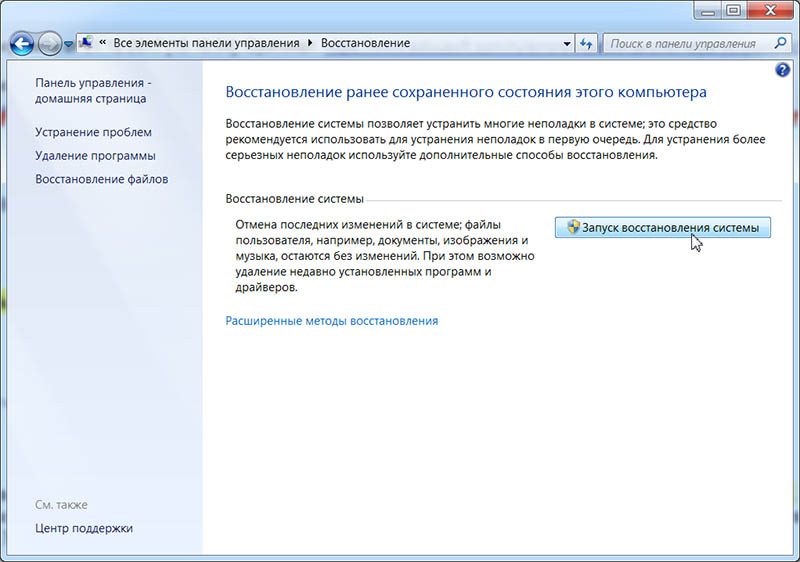Expand arrow after 'Все элементы панели управления'
Viewport: 800px width, 562px height.
(310, 44)
